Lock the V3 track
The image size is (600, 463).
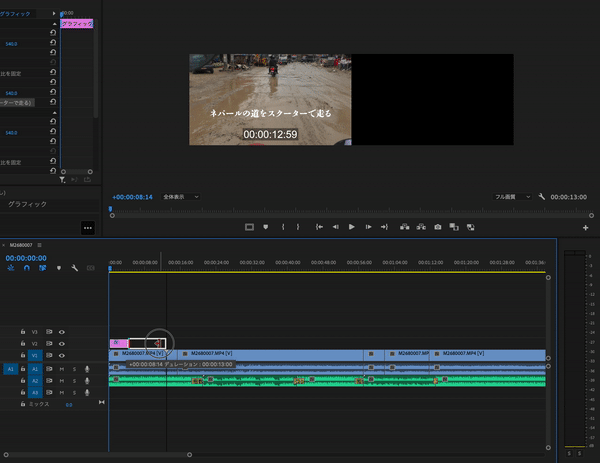(23, 331)
